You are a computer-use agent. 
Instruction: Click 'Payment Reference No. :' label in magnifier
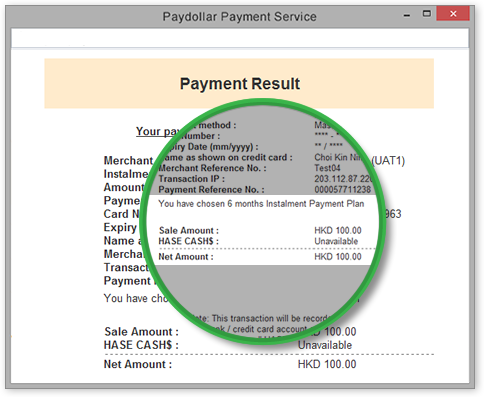pos(211,190)
